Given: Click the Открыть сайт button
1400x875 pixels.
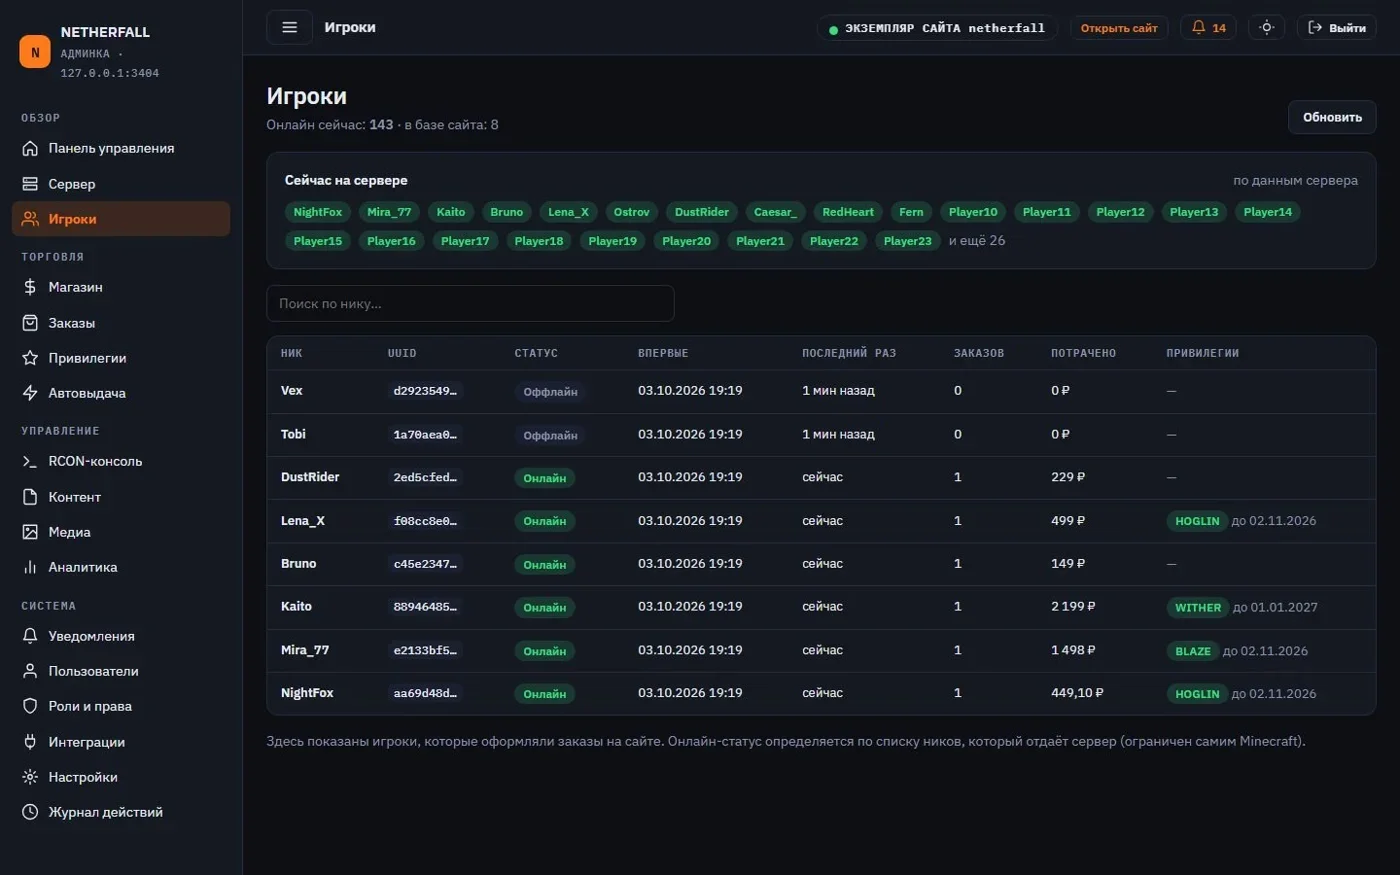Looking at the screenshot, I should (x=1119, y=28).
